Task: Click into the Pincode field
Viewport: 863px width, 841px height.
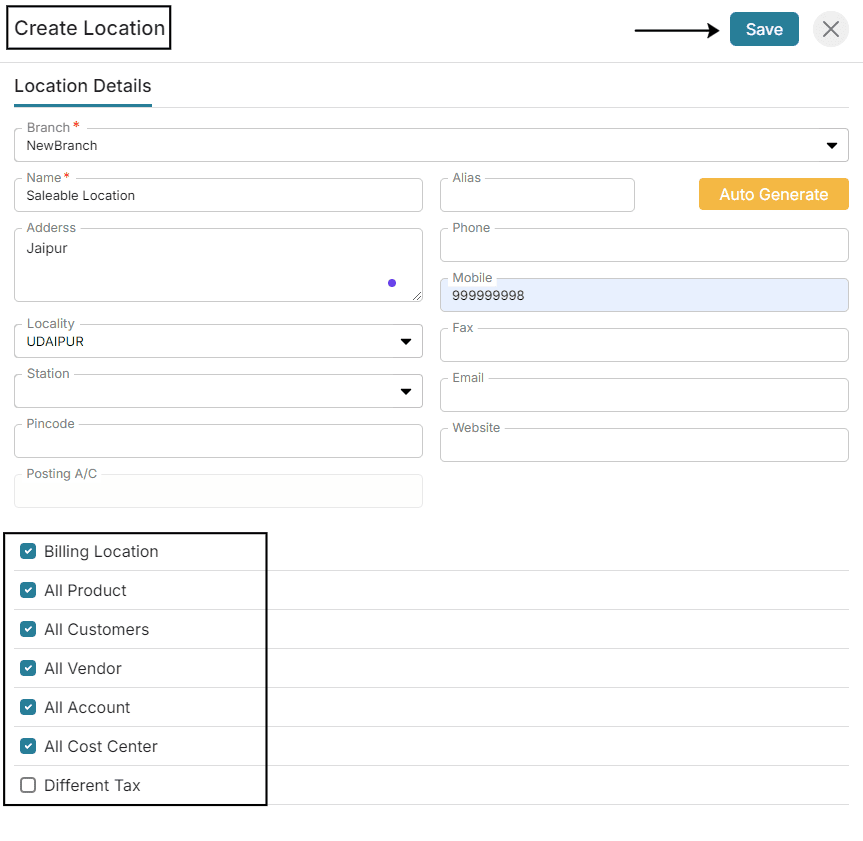Action: 219,441
